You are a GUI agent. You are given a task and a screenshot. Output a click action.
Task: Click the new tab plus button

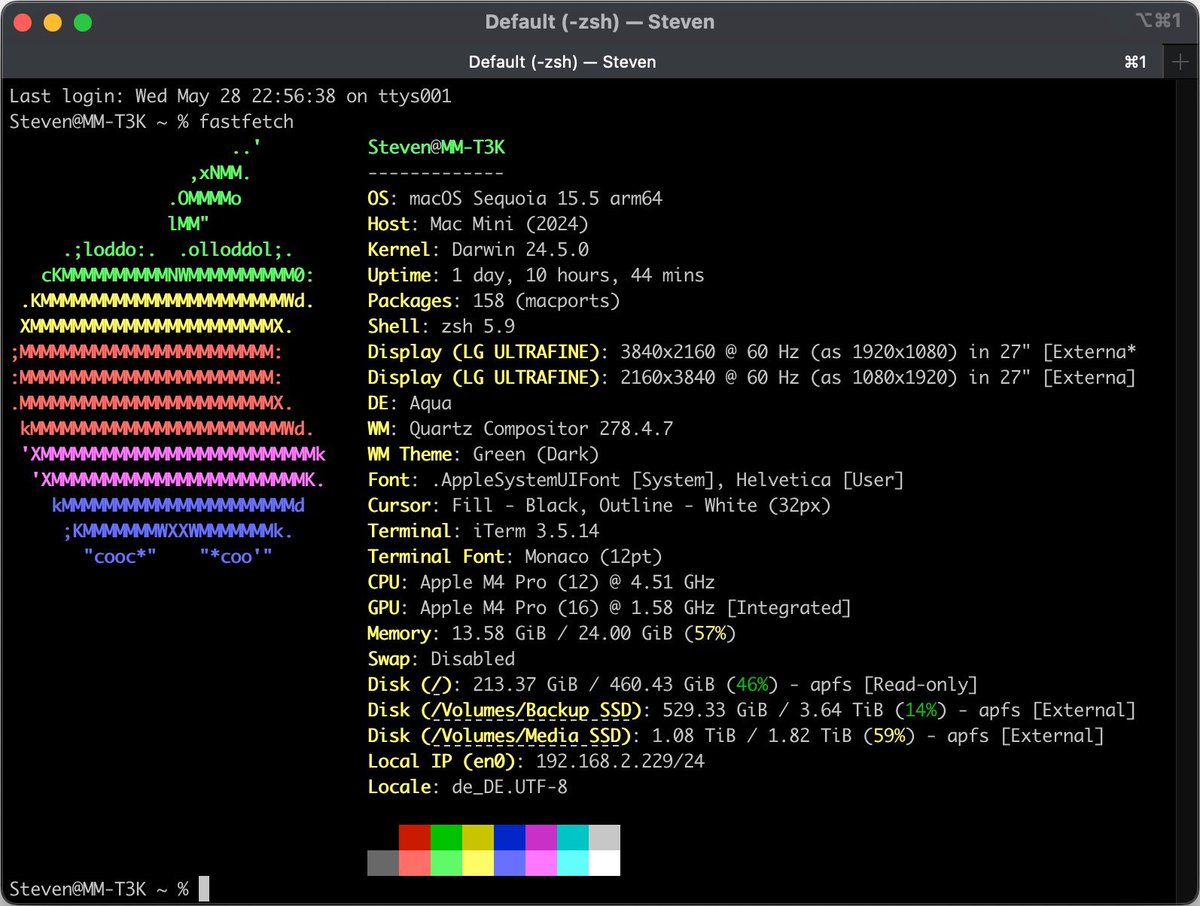coord(1180,62)
